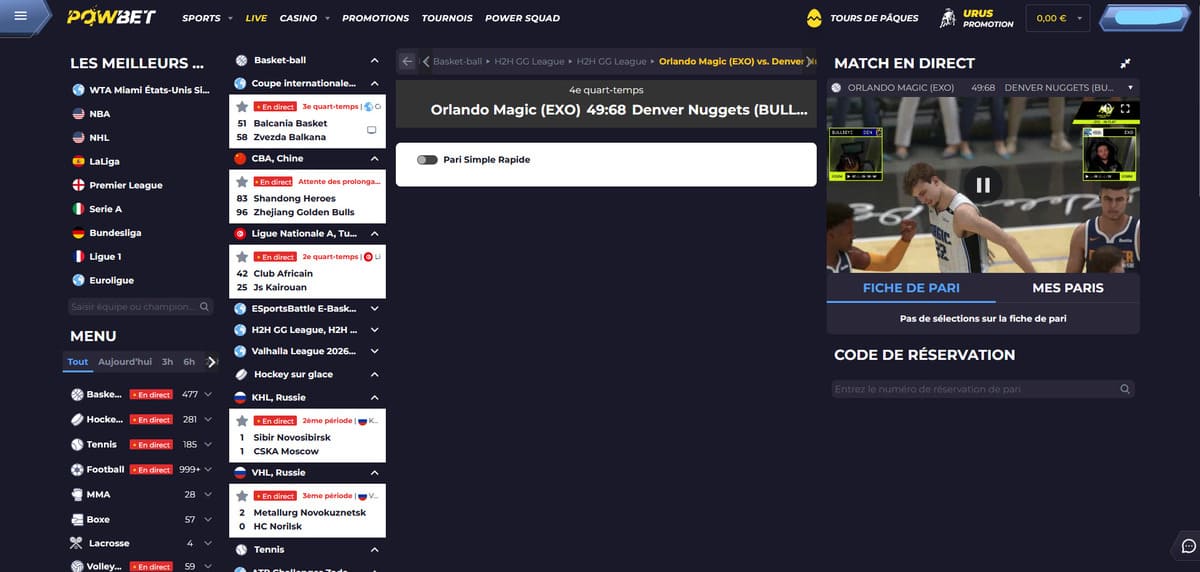Click the Tennis sport icon in menu

(x=77, y=444)
